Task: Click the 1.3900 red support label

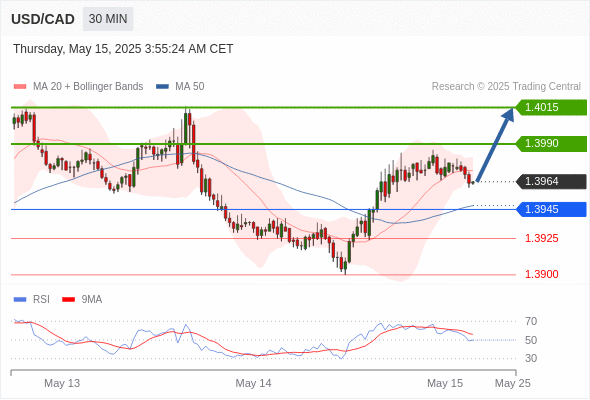Action: click(x=541, y=274)
